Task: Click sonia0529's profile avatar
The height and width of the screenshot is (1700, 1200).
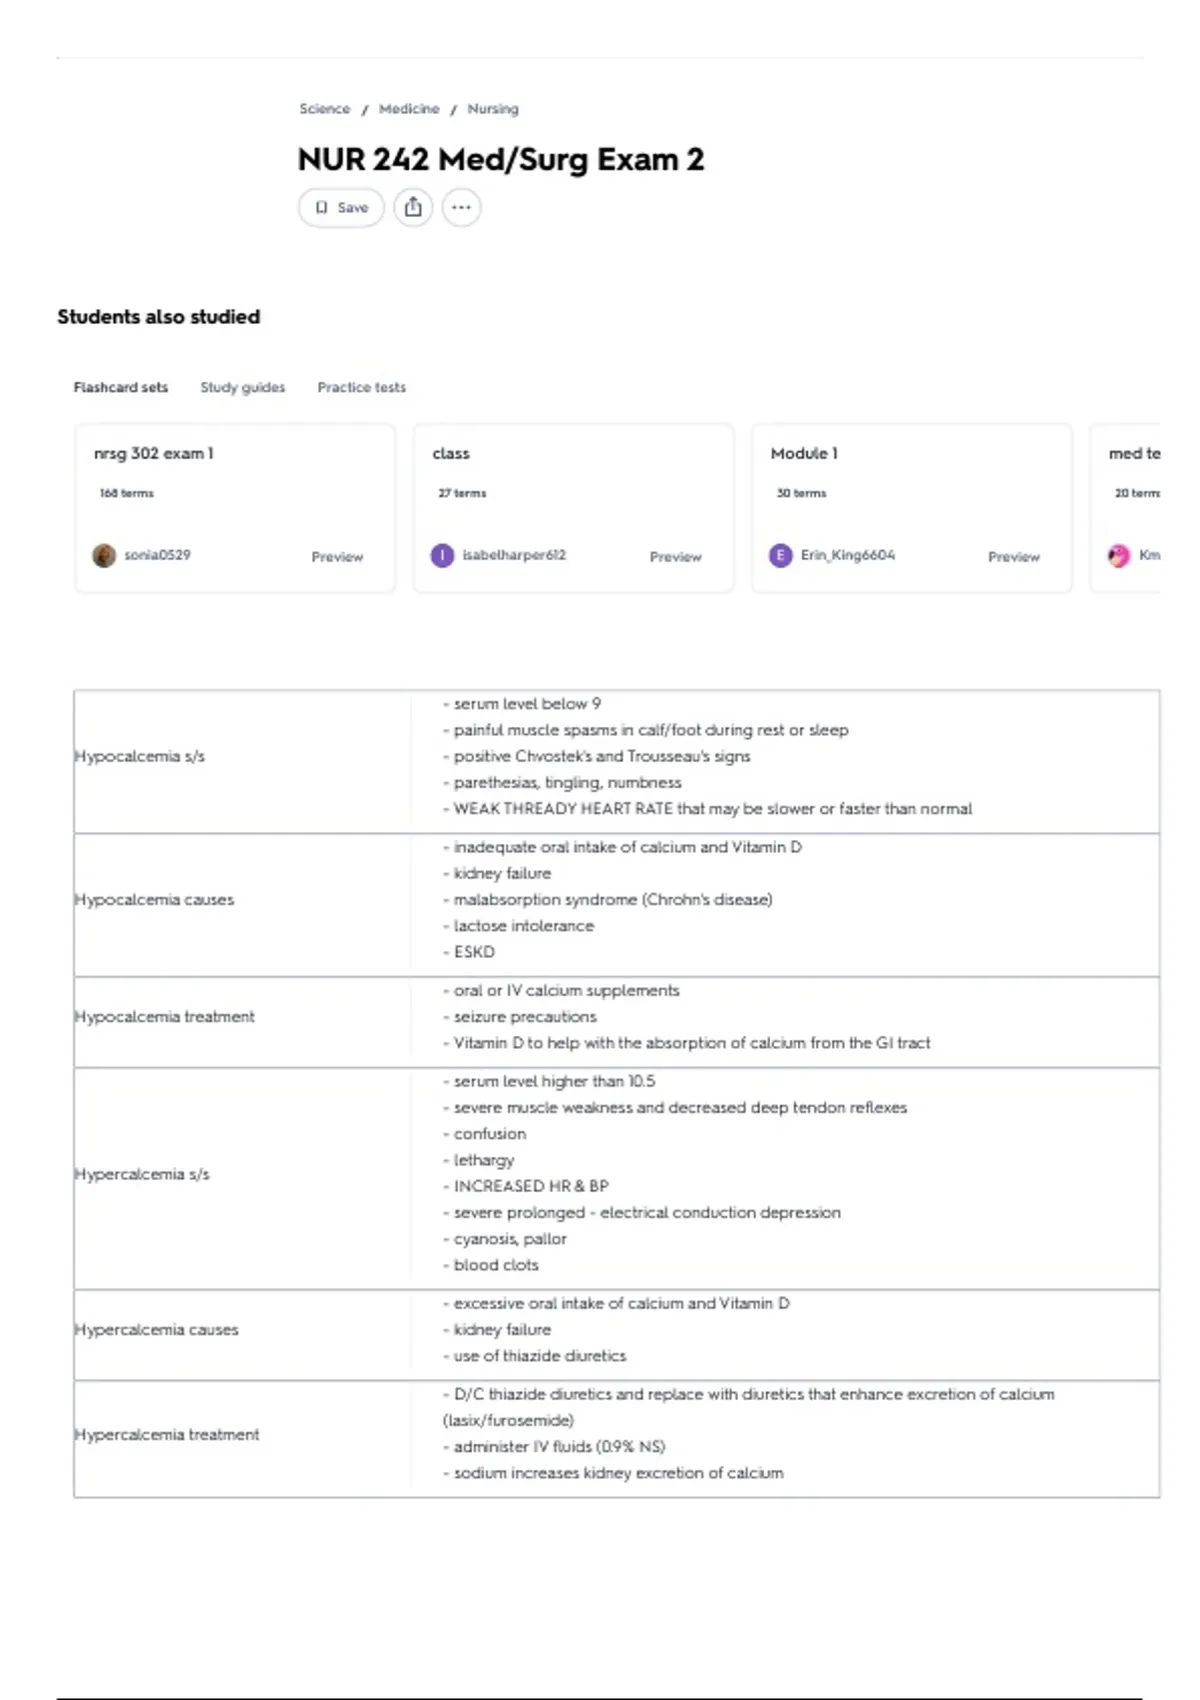Action: [x=104, y=555]
